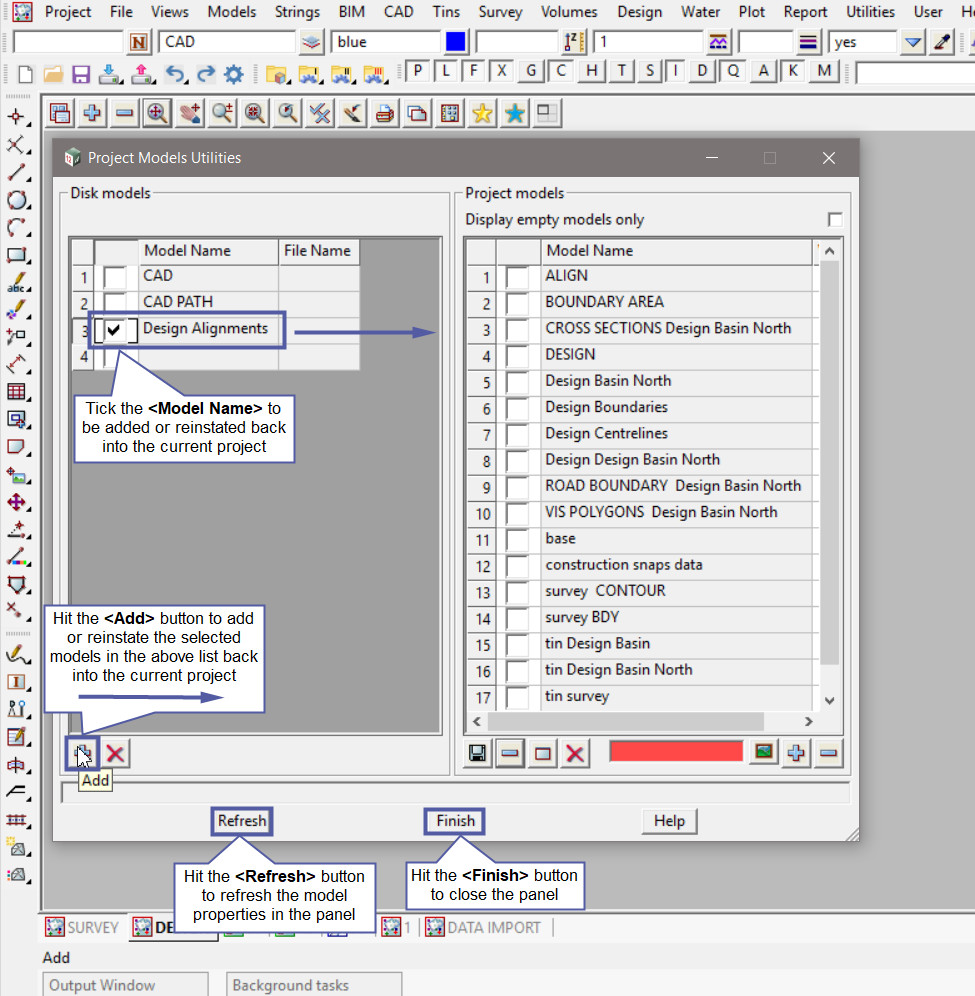
Task: Click the yellow star icon in the view toolbar
Action: [482, 114]
